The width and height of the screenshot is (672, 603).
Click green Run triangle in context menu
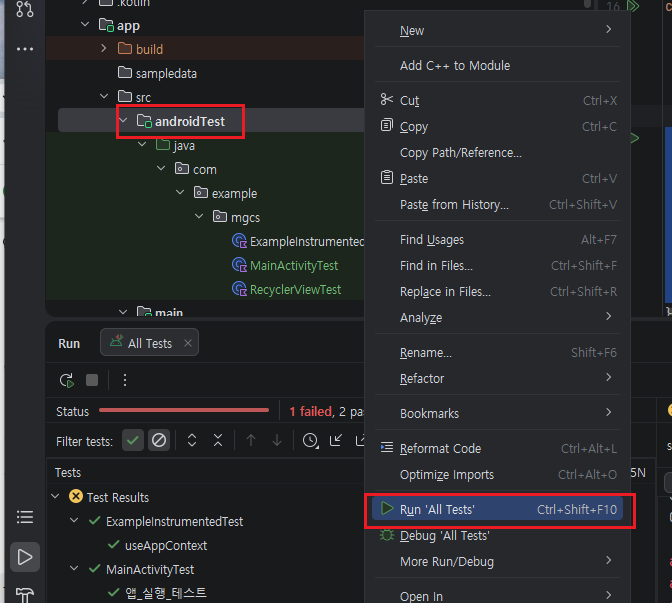point(387,508)
